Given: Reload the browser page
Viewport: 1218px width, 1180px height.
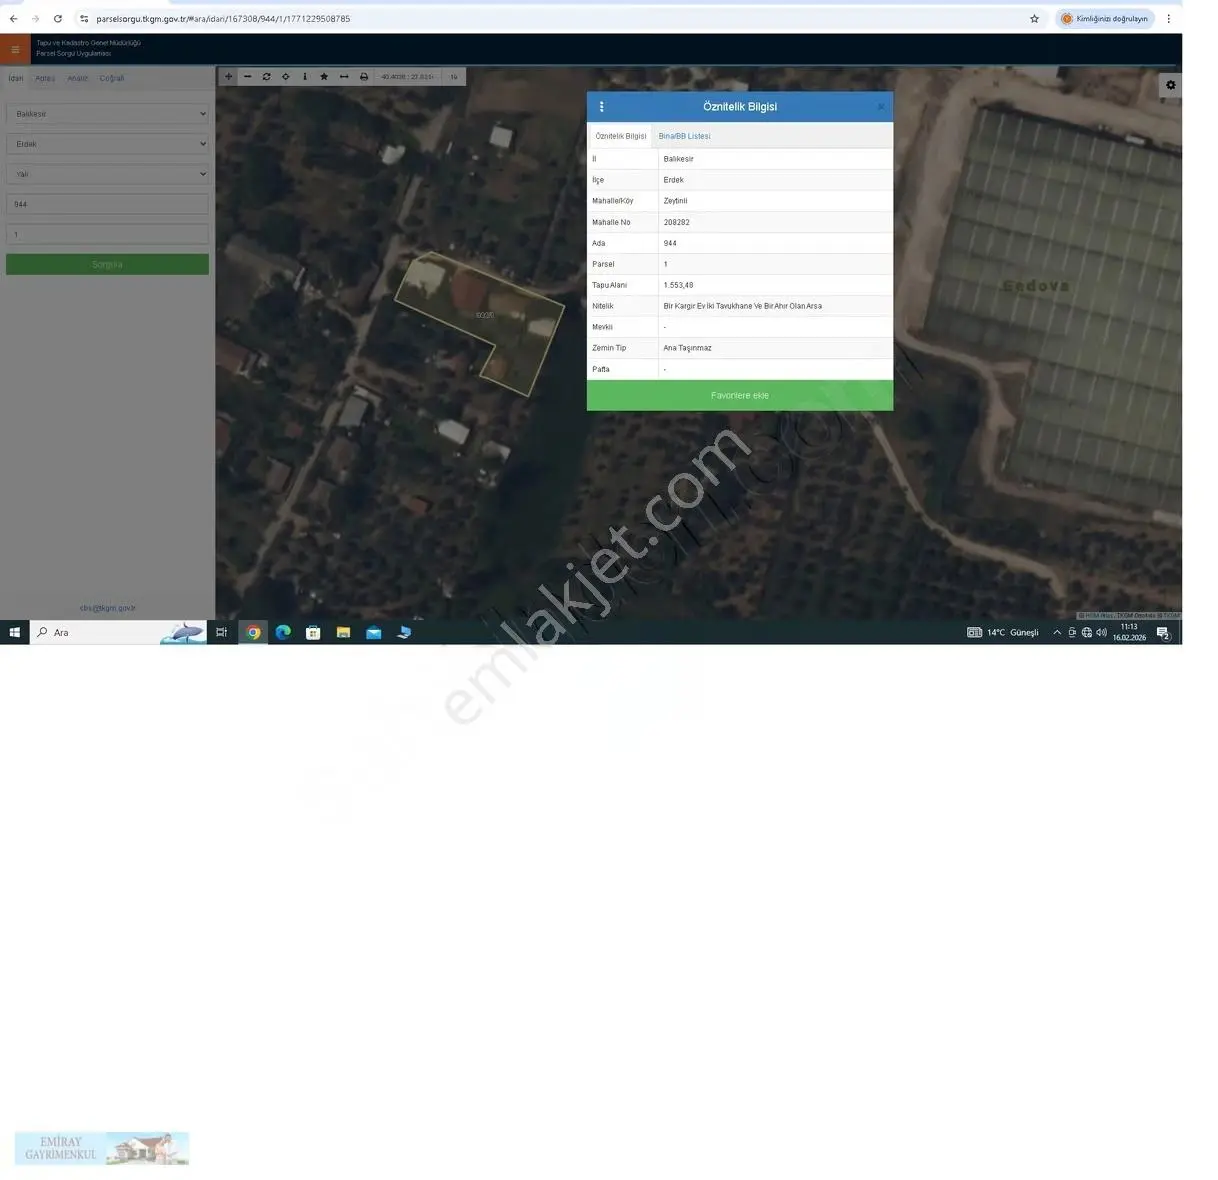Looking at the screenshot, I should tap(58, 19).
